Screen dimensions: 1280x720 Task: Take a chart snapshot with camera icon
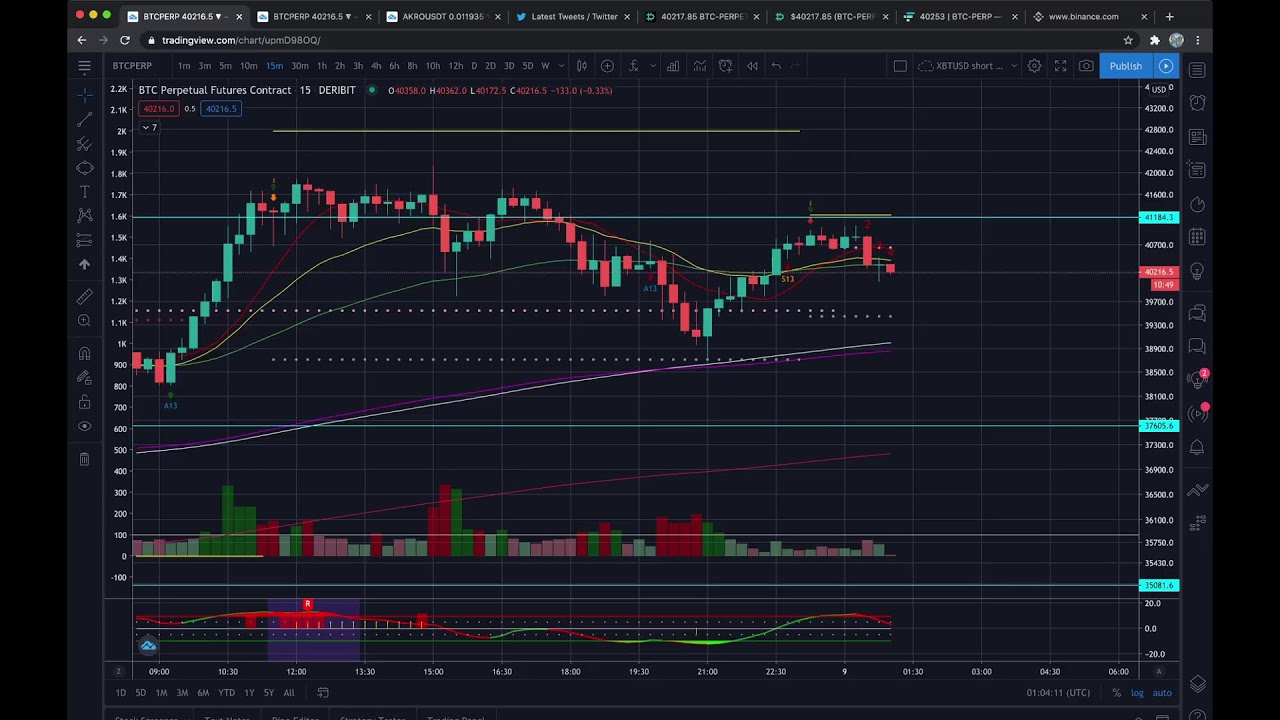pos(1086,66)
